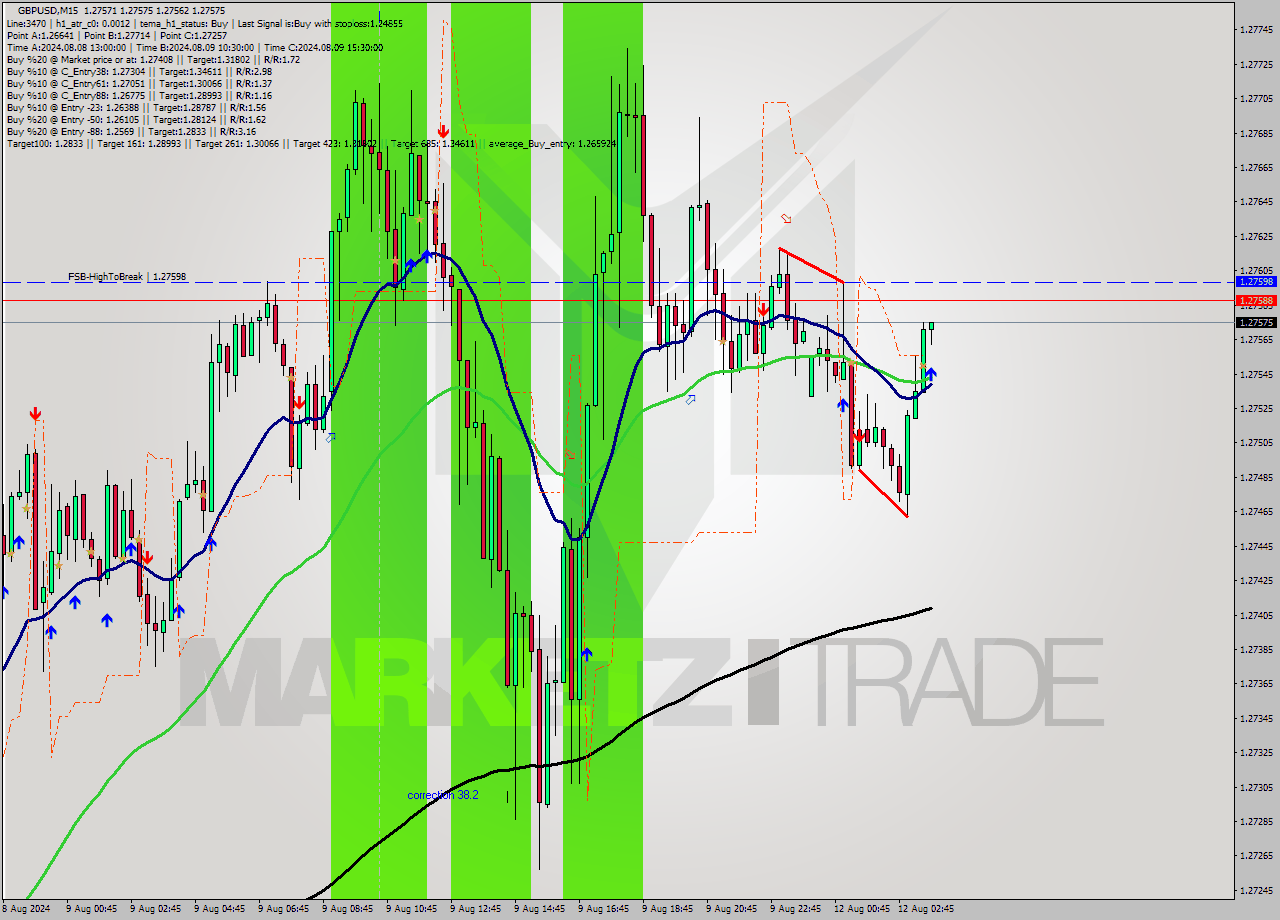Click the '9 Aug 00:45' time label
The width and height of the screenshot is (1280, 920).
91,909
